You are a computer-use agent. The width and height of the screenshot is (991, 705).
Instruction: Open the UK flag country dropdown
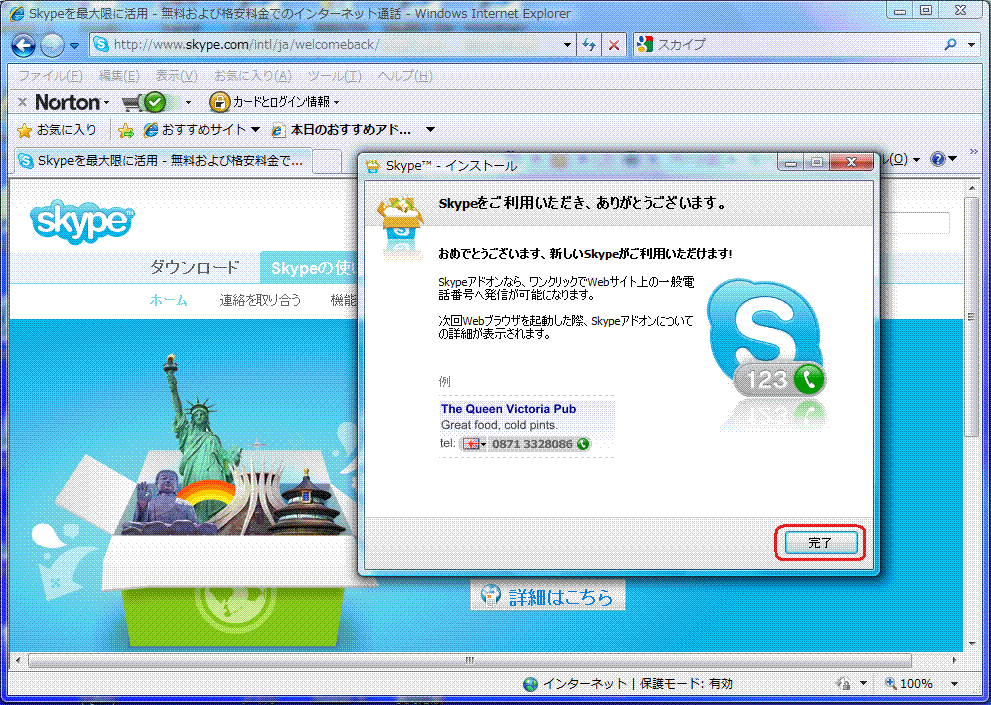click(x=474, y=444)
